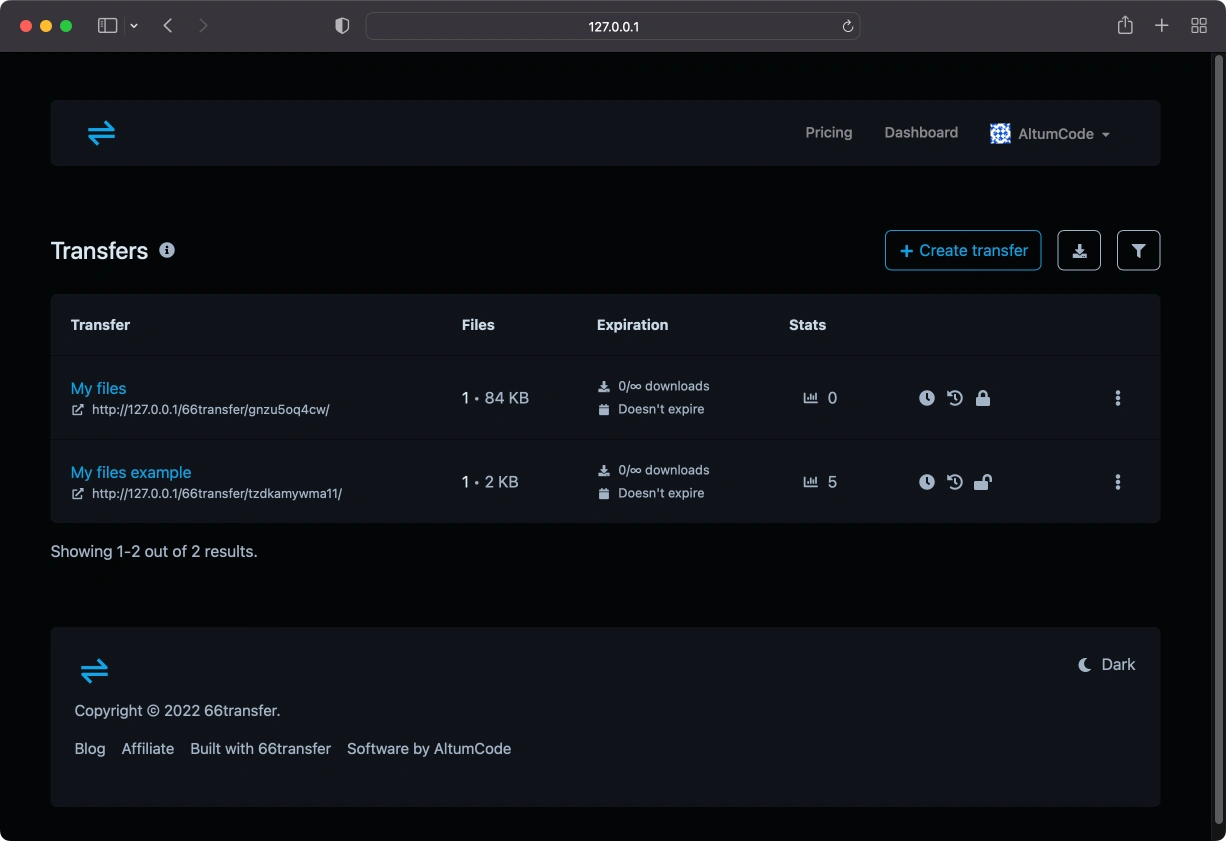The height and width of the screenshot is (841, 1226).
Task: Click the 66transfer logo in footer
Action: [94, 671]
